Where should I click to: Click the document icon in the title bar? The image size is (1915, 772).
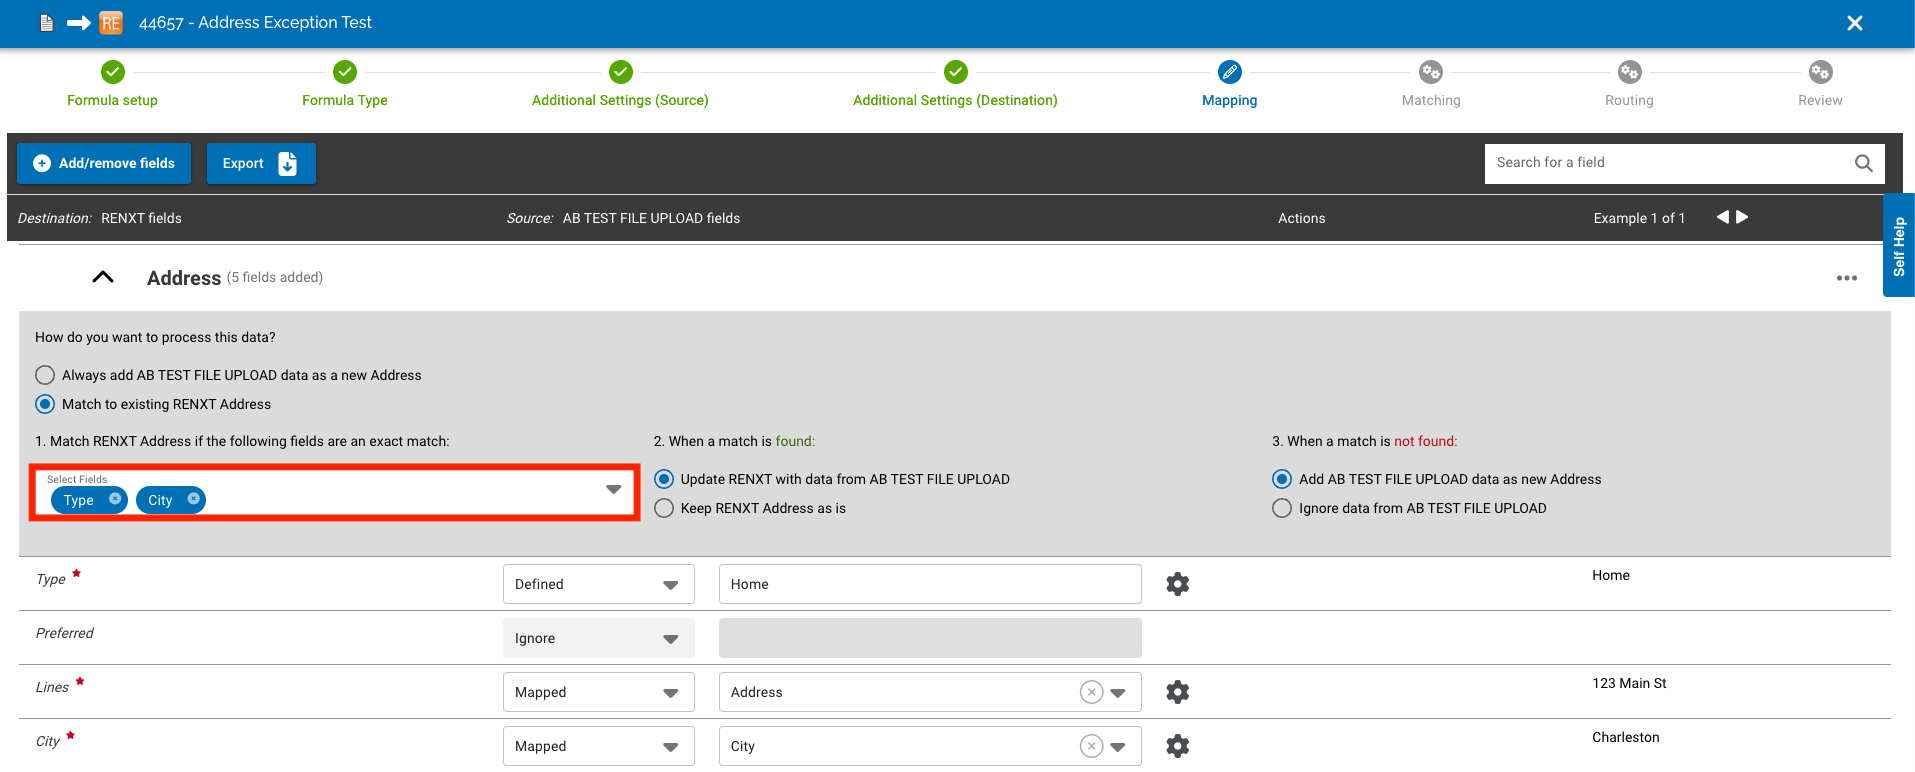[46, 22]
